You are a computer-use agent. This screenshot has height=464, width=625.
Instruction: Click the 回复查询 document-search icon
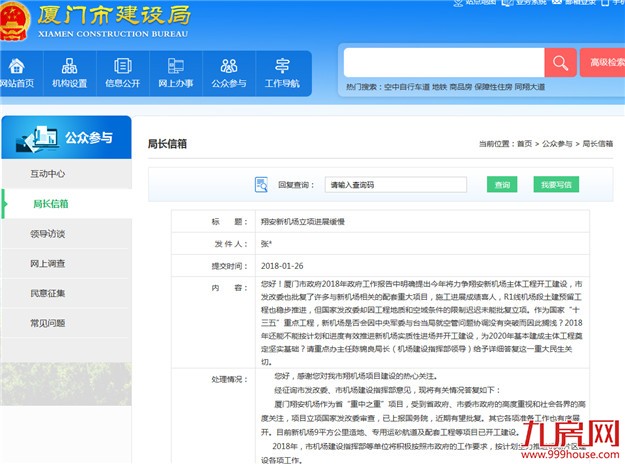261,185
